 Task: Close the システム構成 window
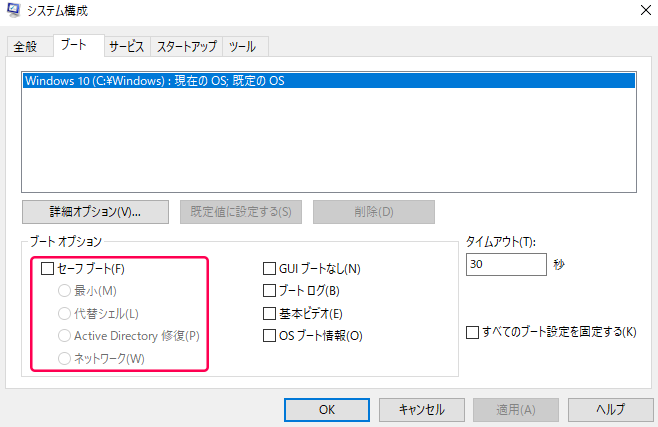pos(646,10)
